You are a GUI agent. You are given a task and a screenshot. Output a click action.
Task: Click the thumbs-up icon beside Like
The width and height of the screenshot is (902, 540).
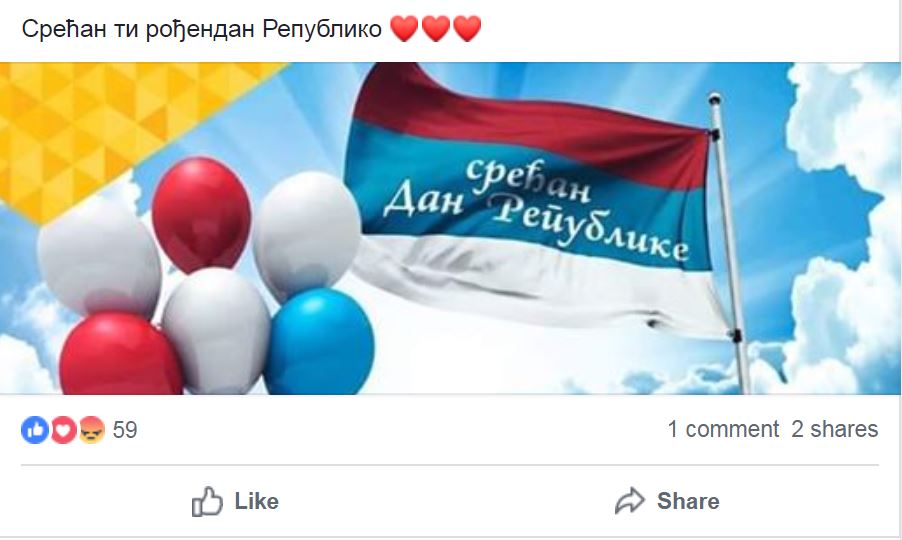(x=207, y=501)
